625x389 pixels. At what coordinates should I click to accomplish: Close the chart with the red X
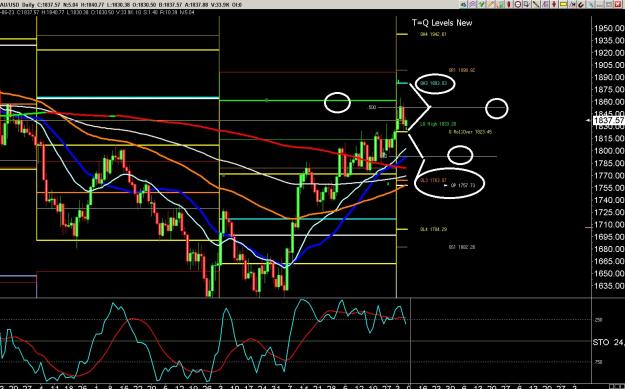click(x=618, y=4)
